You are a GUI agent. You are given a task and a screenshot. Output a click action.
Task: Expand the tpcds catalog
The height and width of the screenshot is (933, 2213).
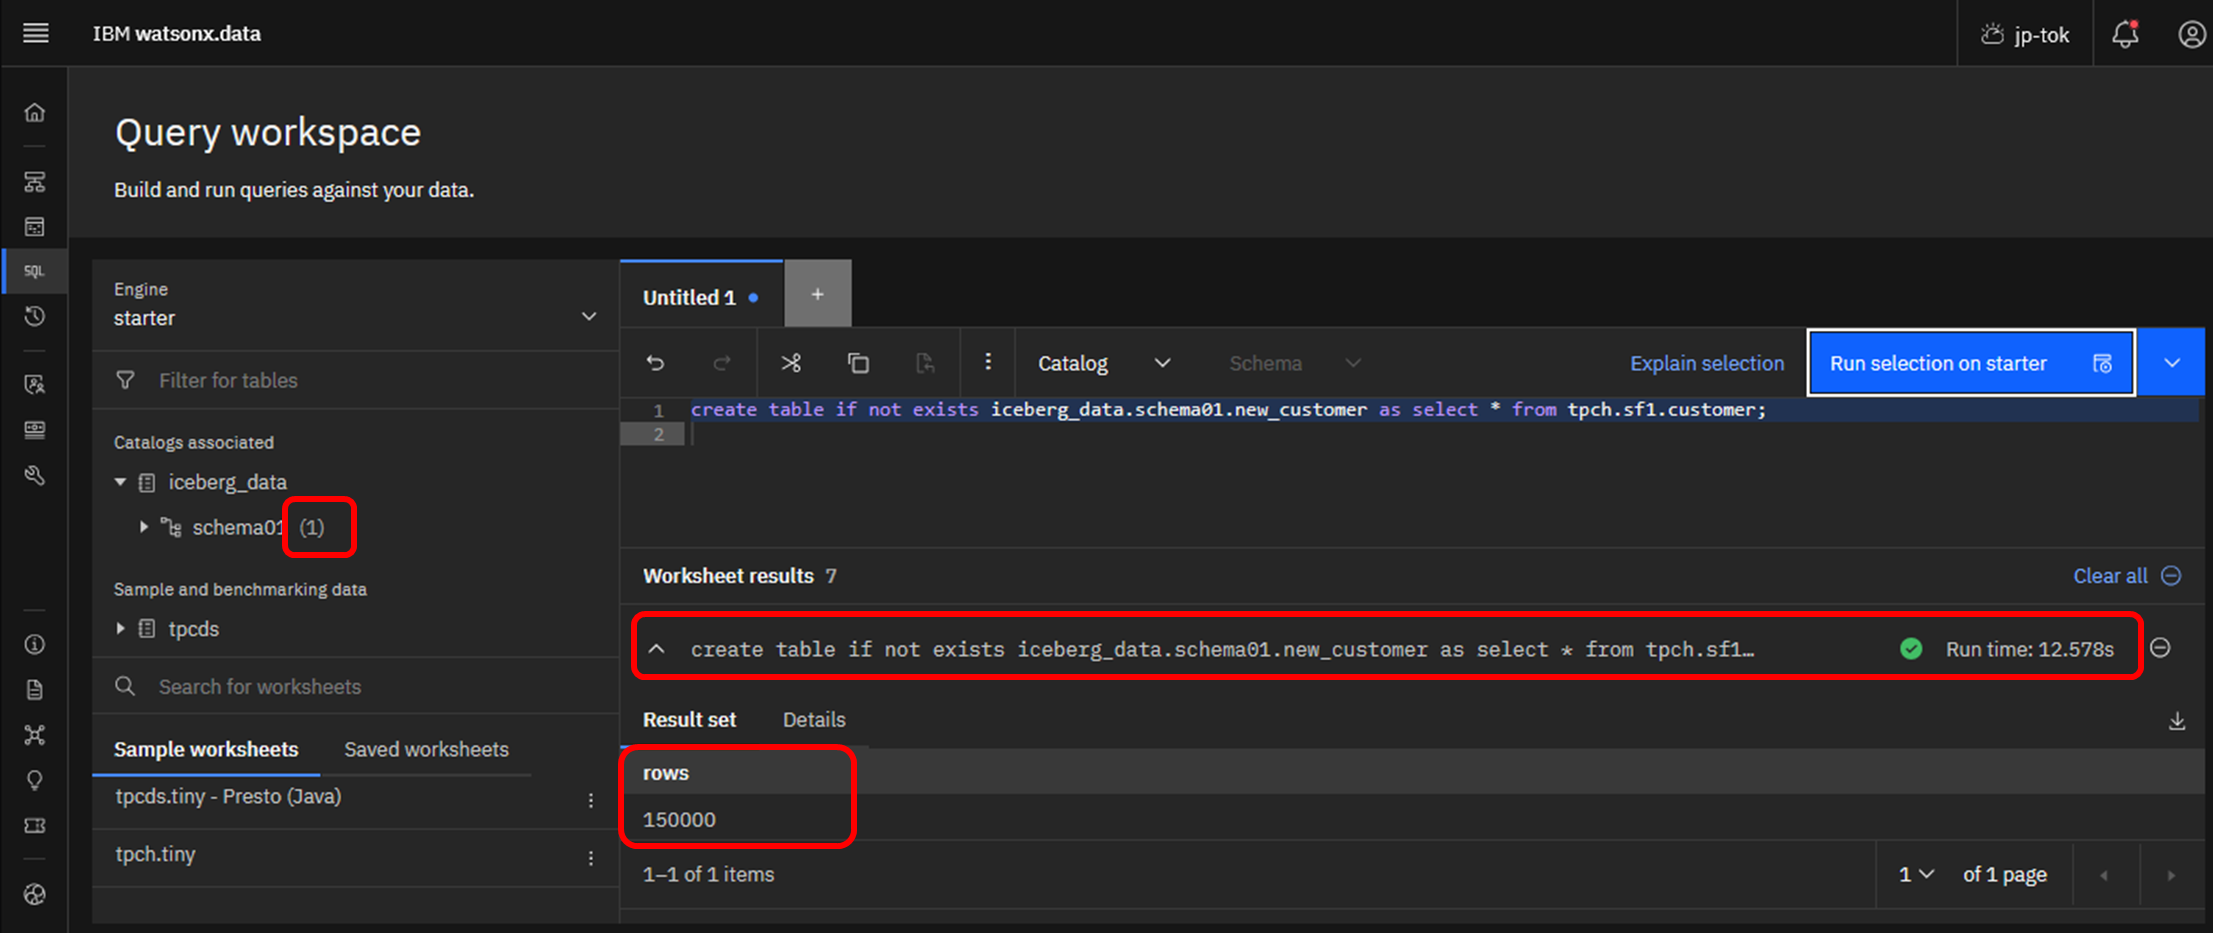(121, 629)
